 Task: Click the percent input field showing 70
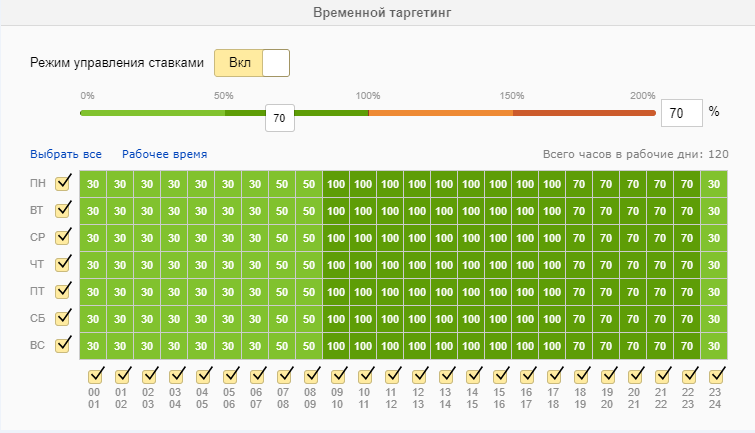tap(681, 113)
